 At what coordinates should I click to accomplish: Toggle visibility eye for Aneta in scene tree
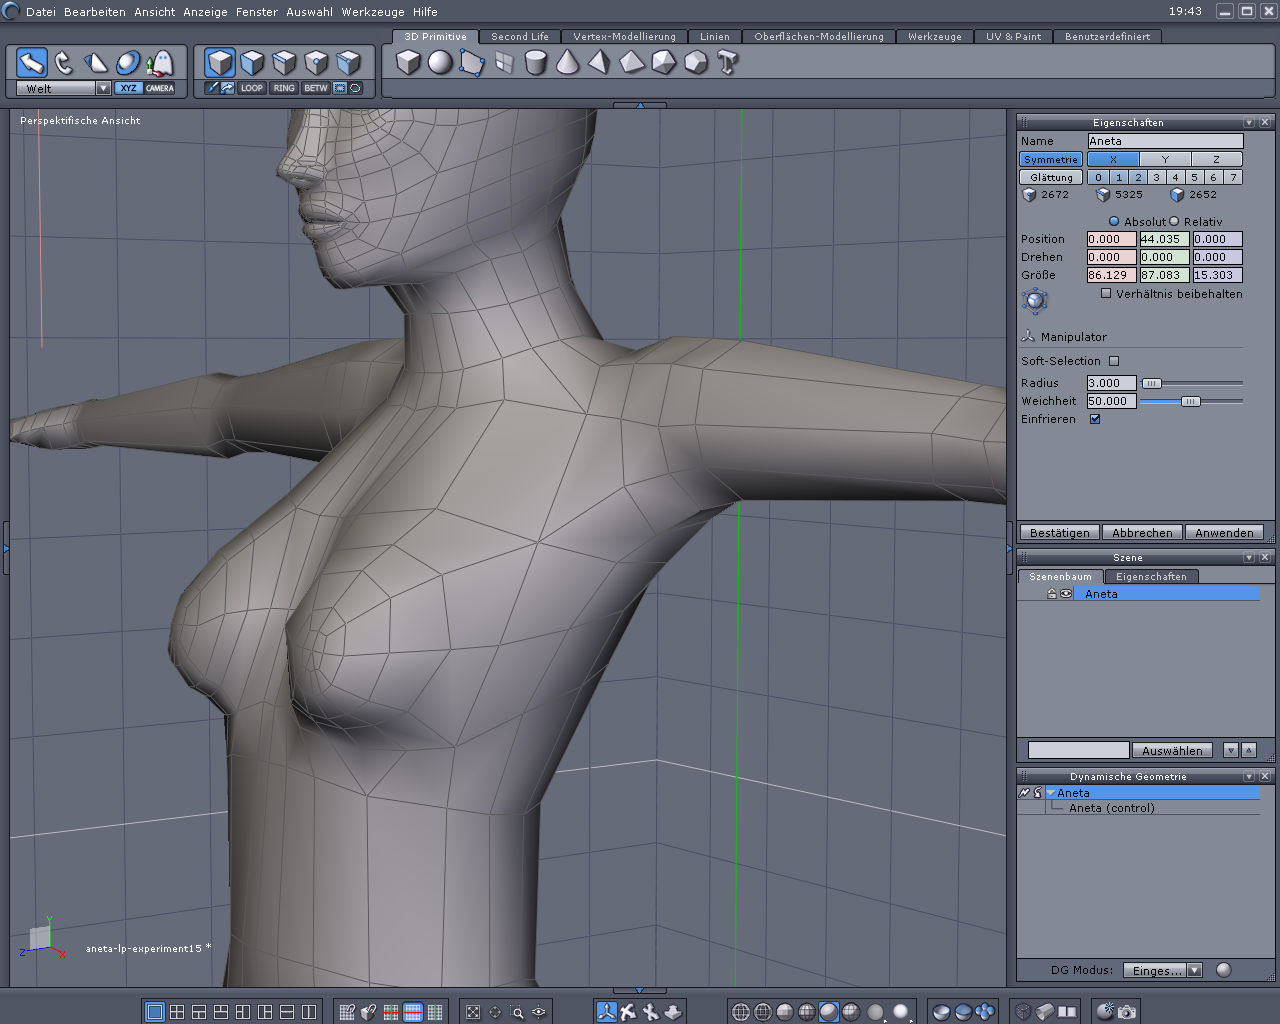point(1066,594)
